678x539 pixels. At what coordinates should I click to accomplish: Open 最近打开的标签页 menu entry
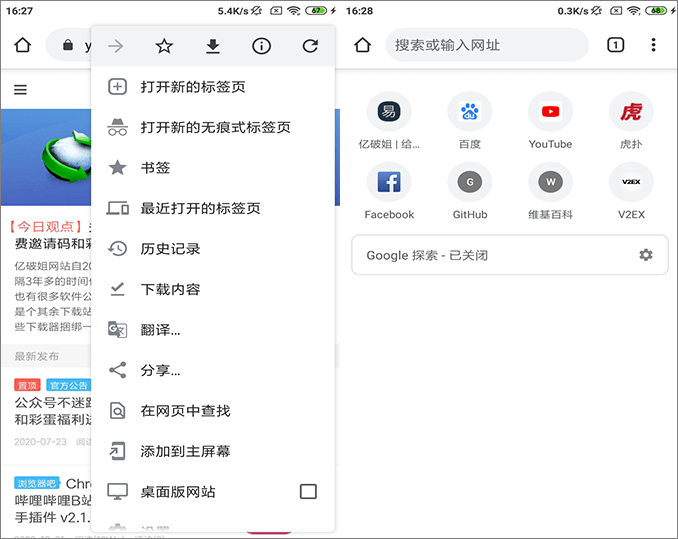click(x=213, y=208)
